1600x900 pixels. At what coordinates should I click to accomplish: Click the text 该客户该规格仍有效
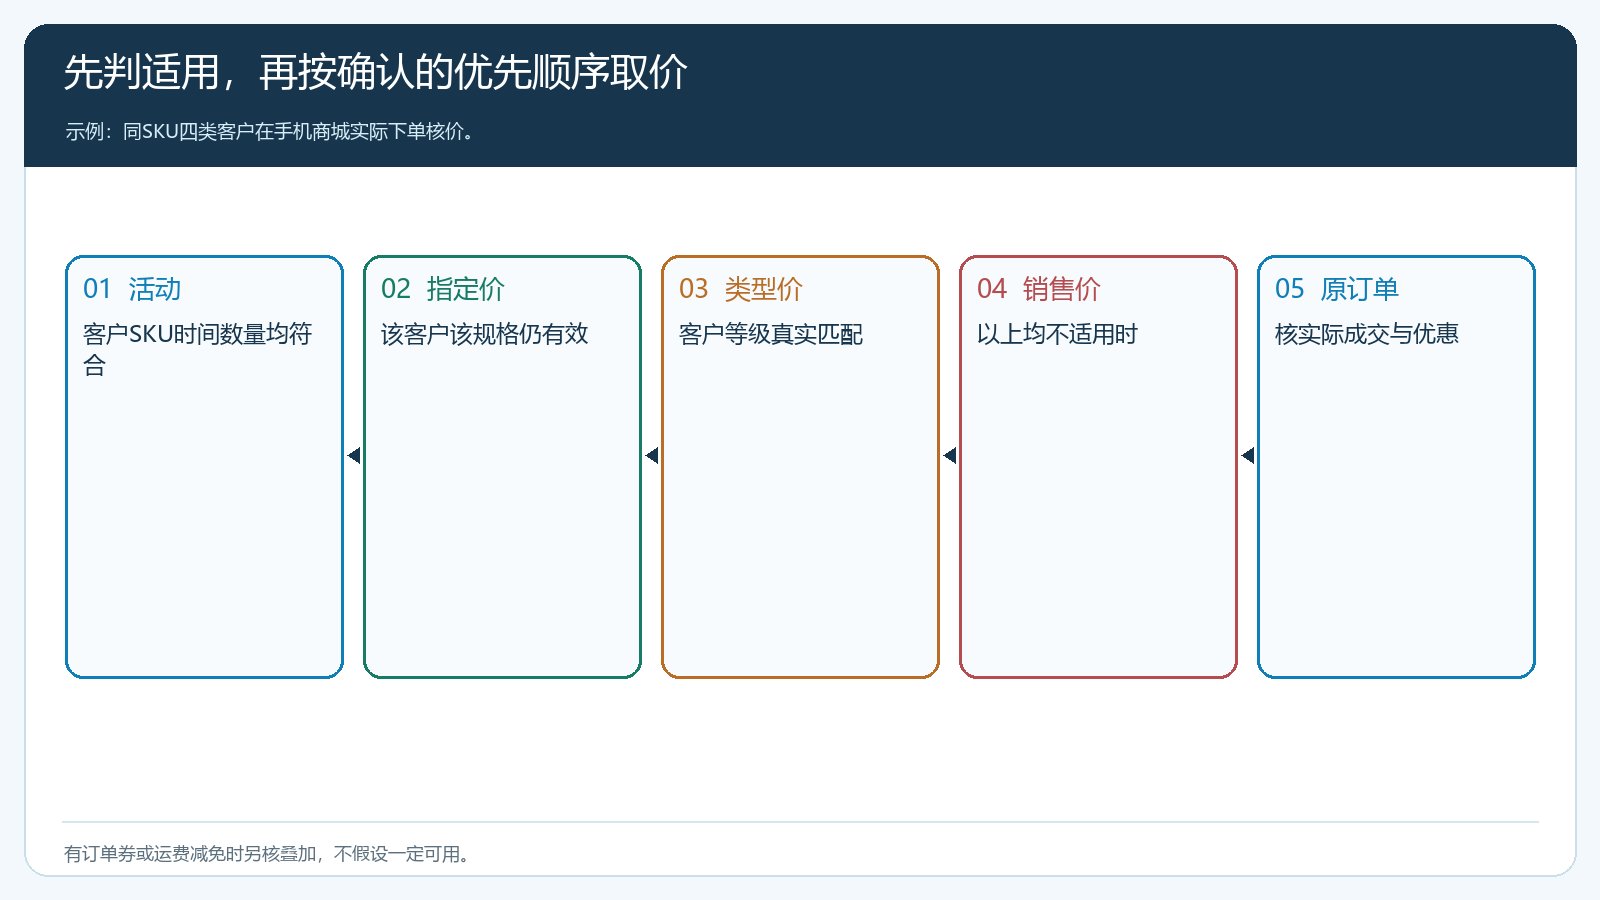click(485, 334)
